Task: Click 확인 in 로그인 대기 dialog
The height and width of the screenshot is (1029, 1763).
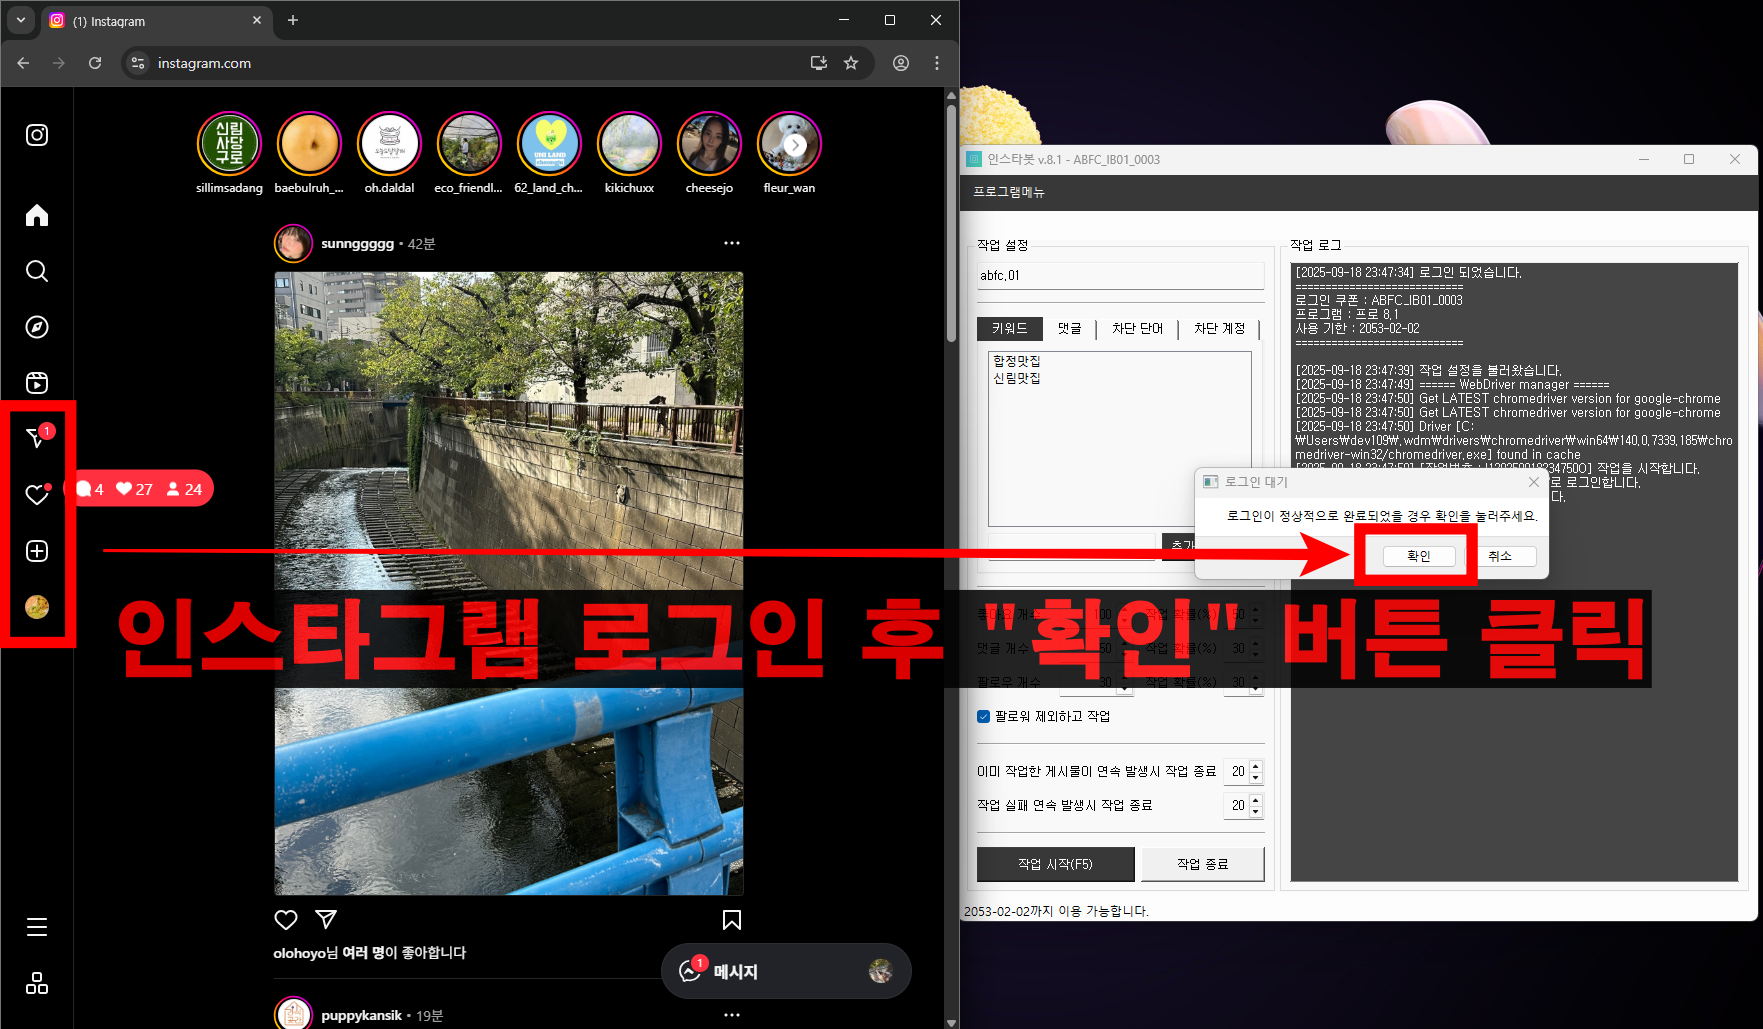Action: pyautogui.click(x=1419, y=556)
